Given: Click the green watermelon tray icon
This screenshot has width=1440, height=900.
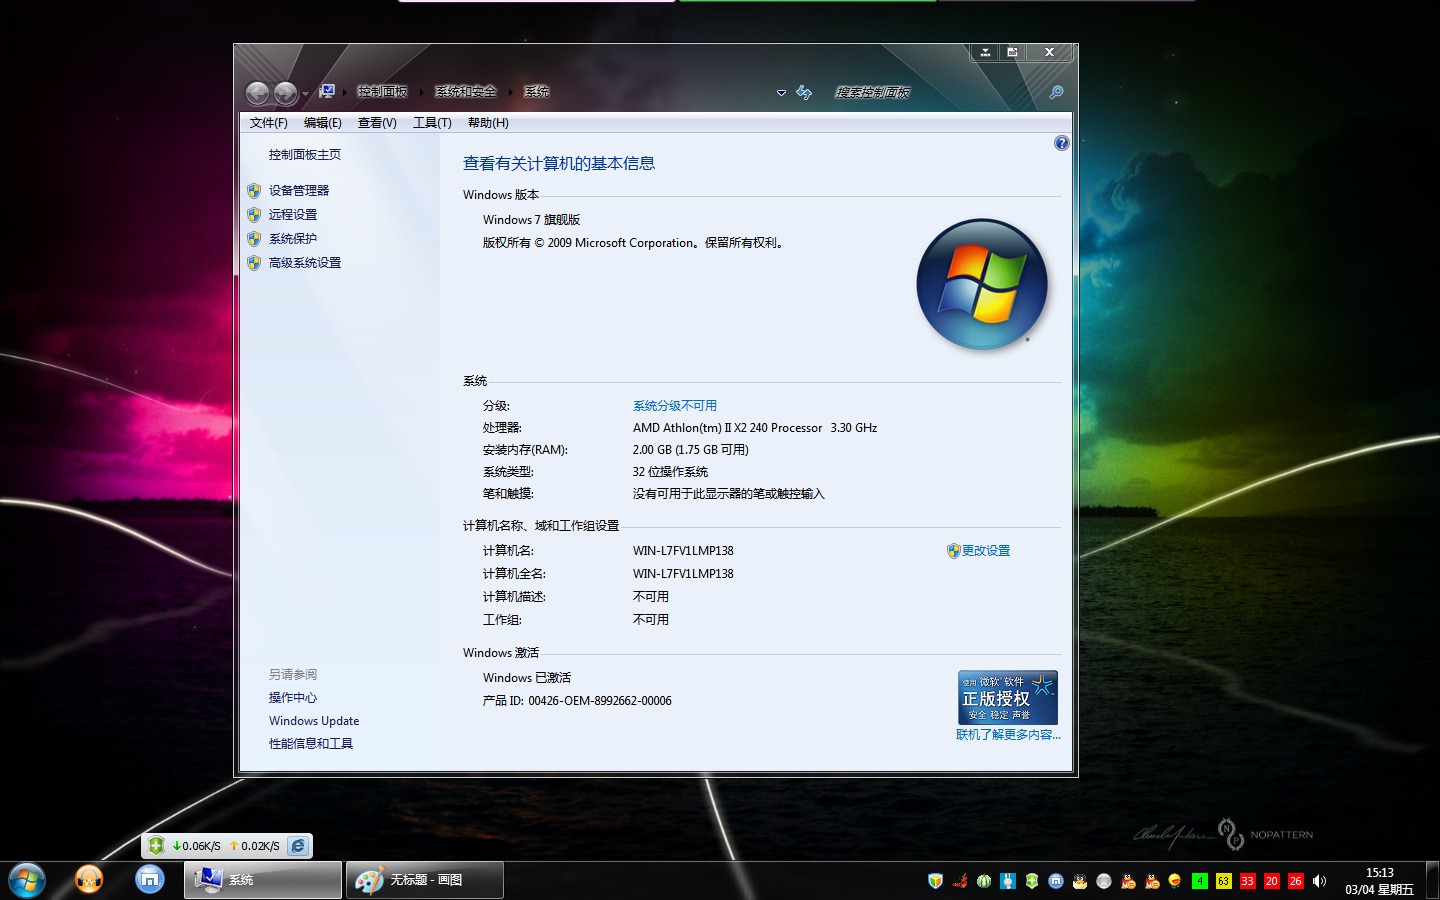Looking at the screenshot, I should [984, 881].
